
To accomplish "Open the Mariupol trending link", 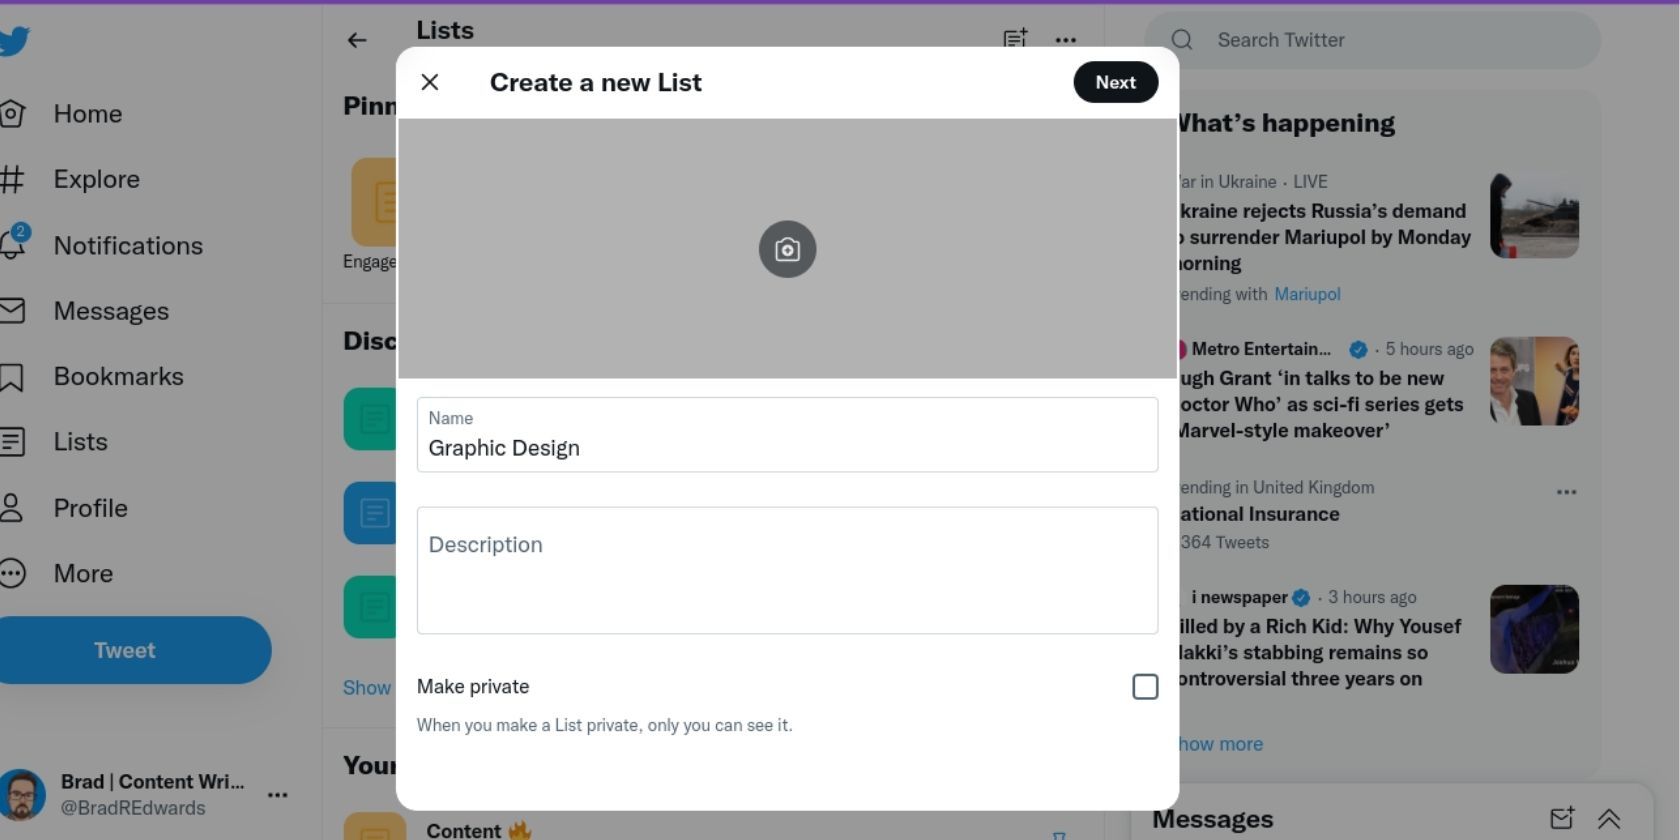I will tap(1307, 294).
